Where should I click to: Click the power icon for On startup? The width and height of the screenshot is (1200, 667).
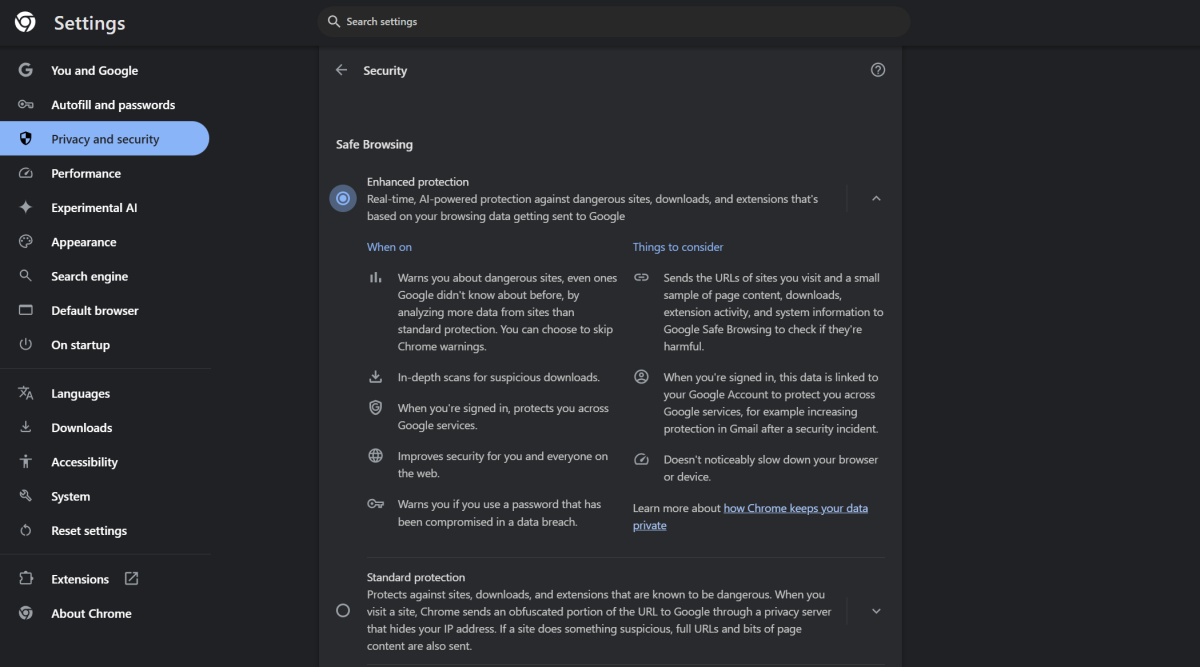pos(26,344)
